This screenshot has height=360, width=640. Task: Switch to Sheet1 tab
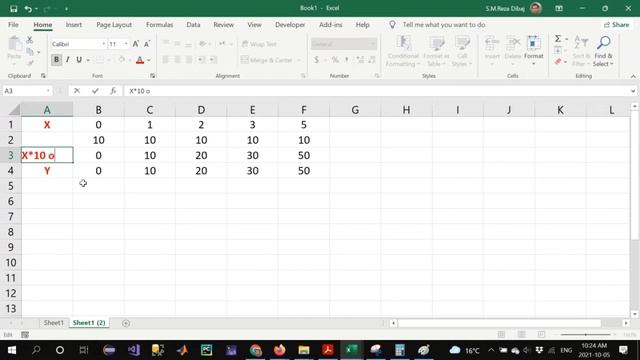pyautogui.click(x=53, y=323)
